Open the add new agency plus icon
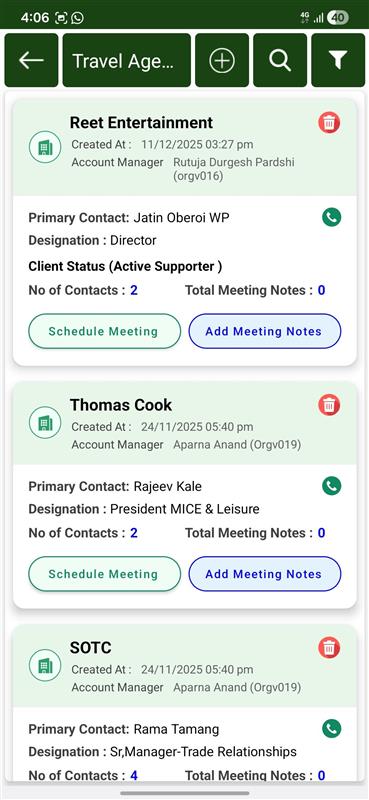This screenshot has width=369, height=800. [x=222, y=60]
